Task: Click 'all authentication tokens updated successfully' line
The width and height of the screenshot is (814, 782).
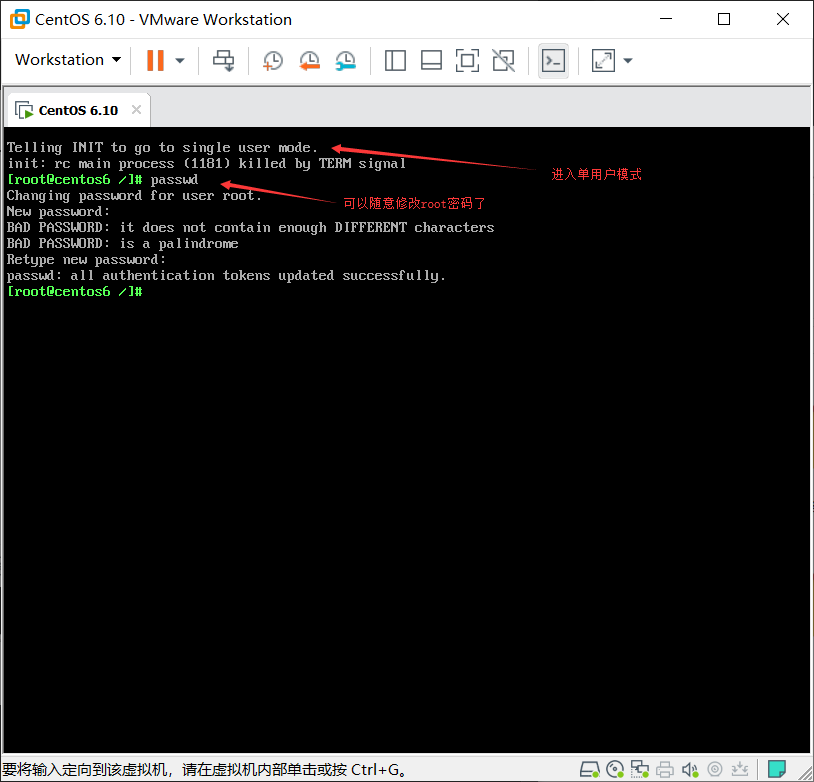Action: point(258,276)
